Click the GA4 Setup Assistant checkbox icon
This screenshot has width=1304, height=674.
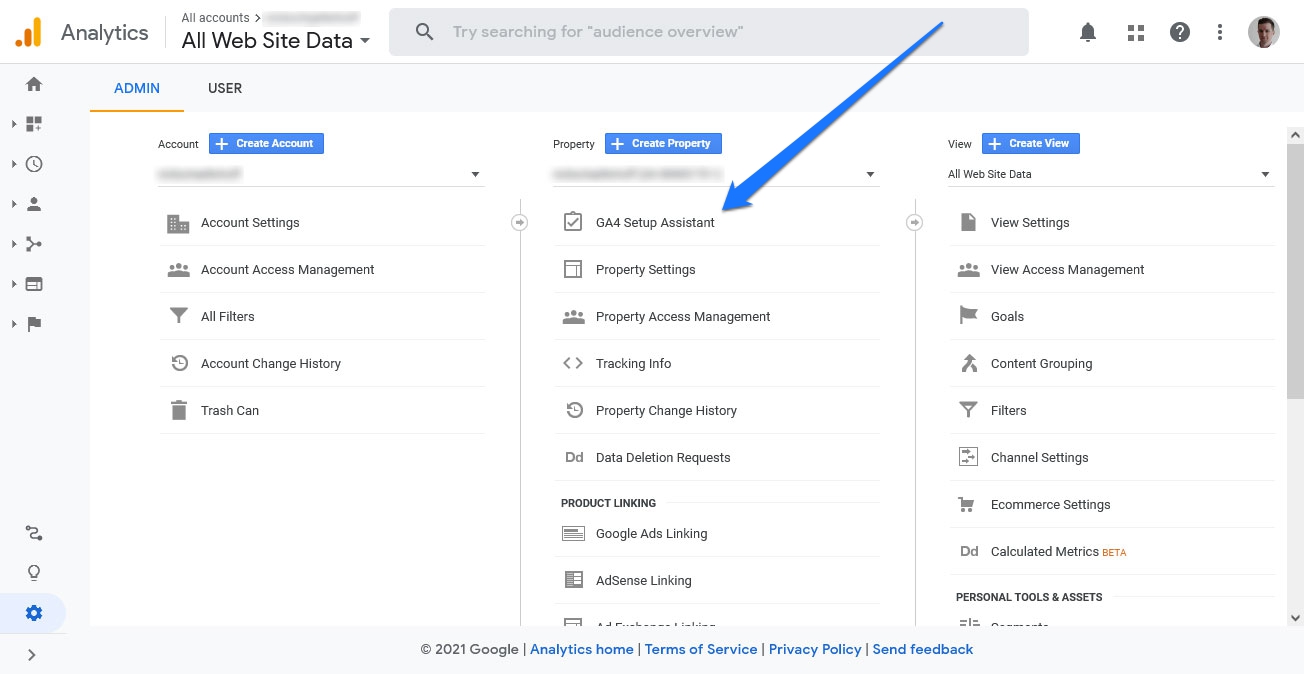[x=573, y=222]
